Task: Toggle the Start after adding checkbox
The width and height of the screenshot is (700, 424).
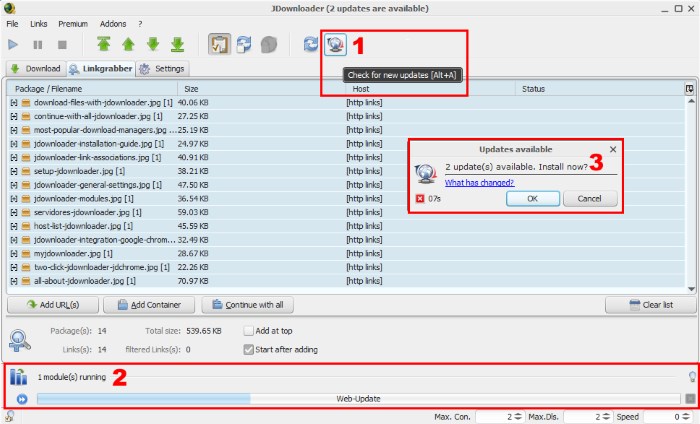Action: pos(249,350)
